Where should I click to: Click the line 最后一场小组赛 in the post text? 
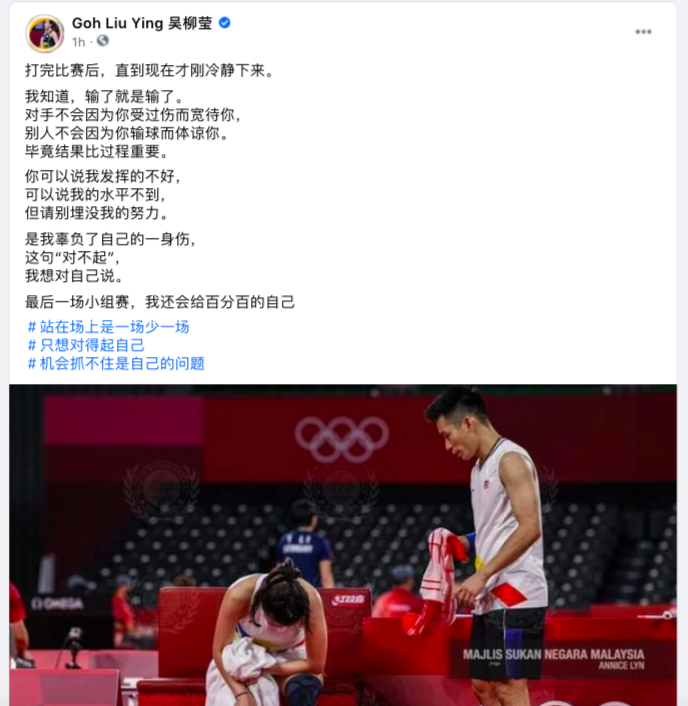point(160,302)
